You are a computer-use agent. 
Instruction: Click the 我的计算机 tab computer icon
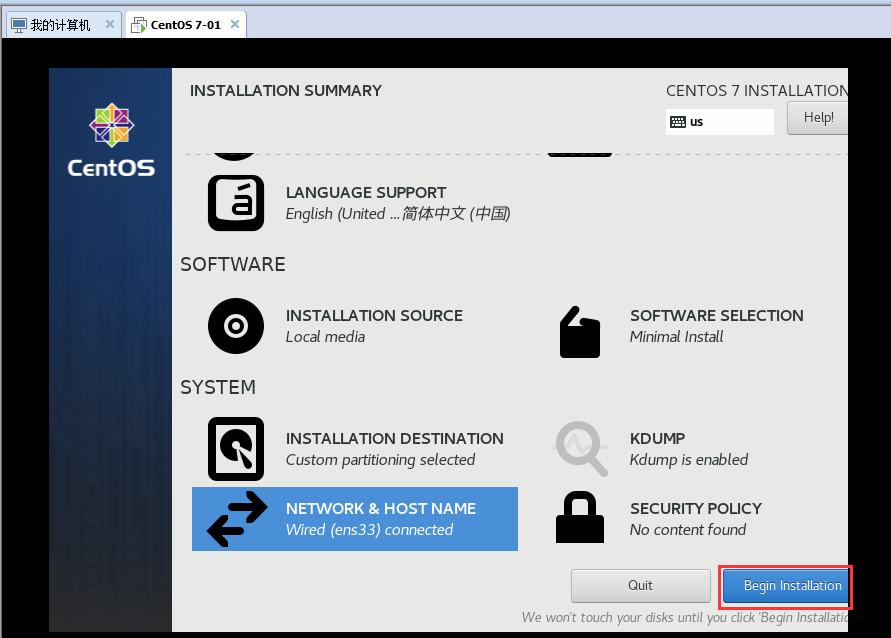coord(19,25)
